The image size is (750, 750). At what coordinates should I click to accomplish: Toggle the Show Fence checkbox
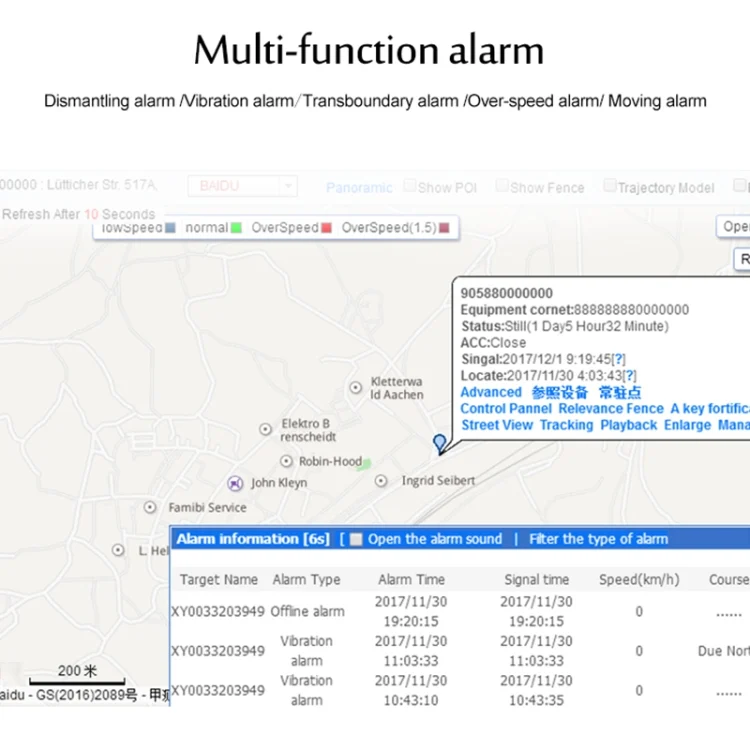click(x=502, y=186)
